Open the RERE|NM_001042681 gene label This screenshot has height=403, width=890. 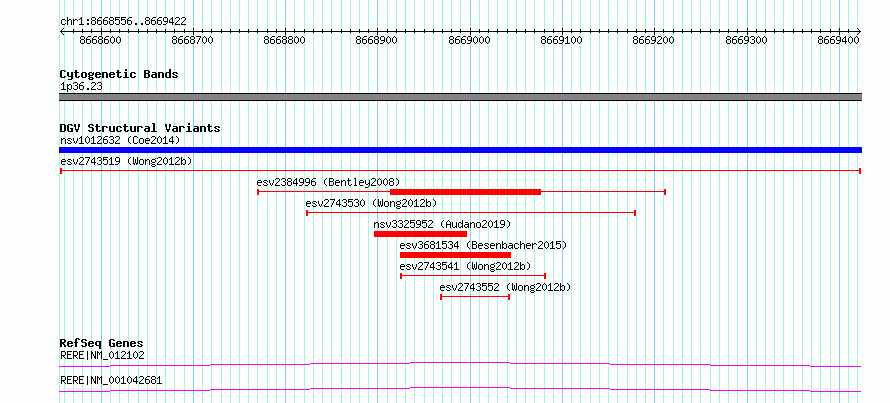point(111,380)
